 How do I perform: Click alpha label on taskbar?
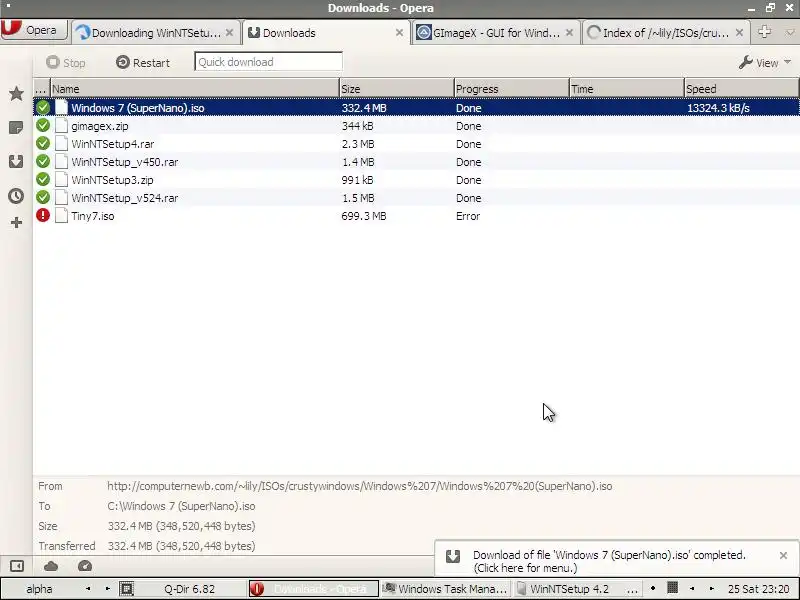pyautogui.click(x=39, y=589)
